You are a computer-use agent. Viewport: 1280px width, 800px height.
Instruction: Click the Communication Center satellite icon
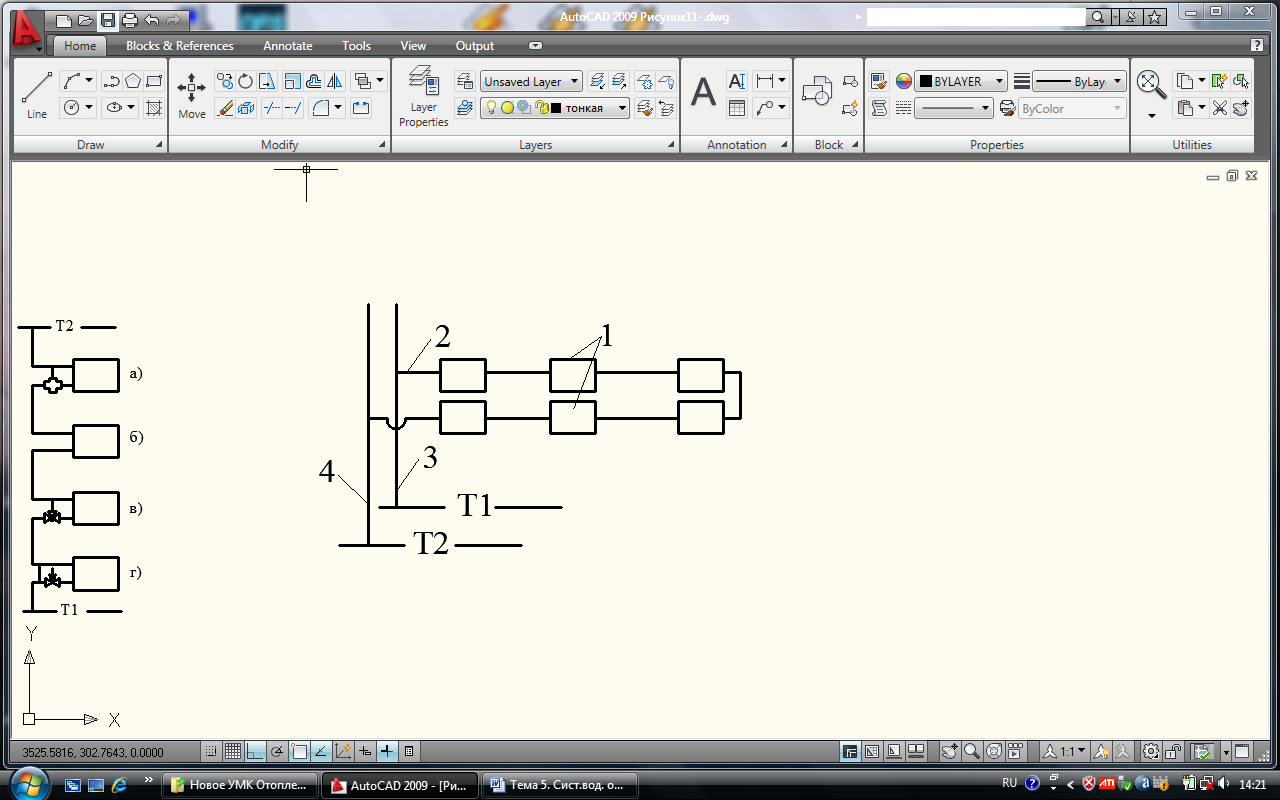tap(1130, 17)
